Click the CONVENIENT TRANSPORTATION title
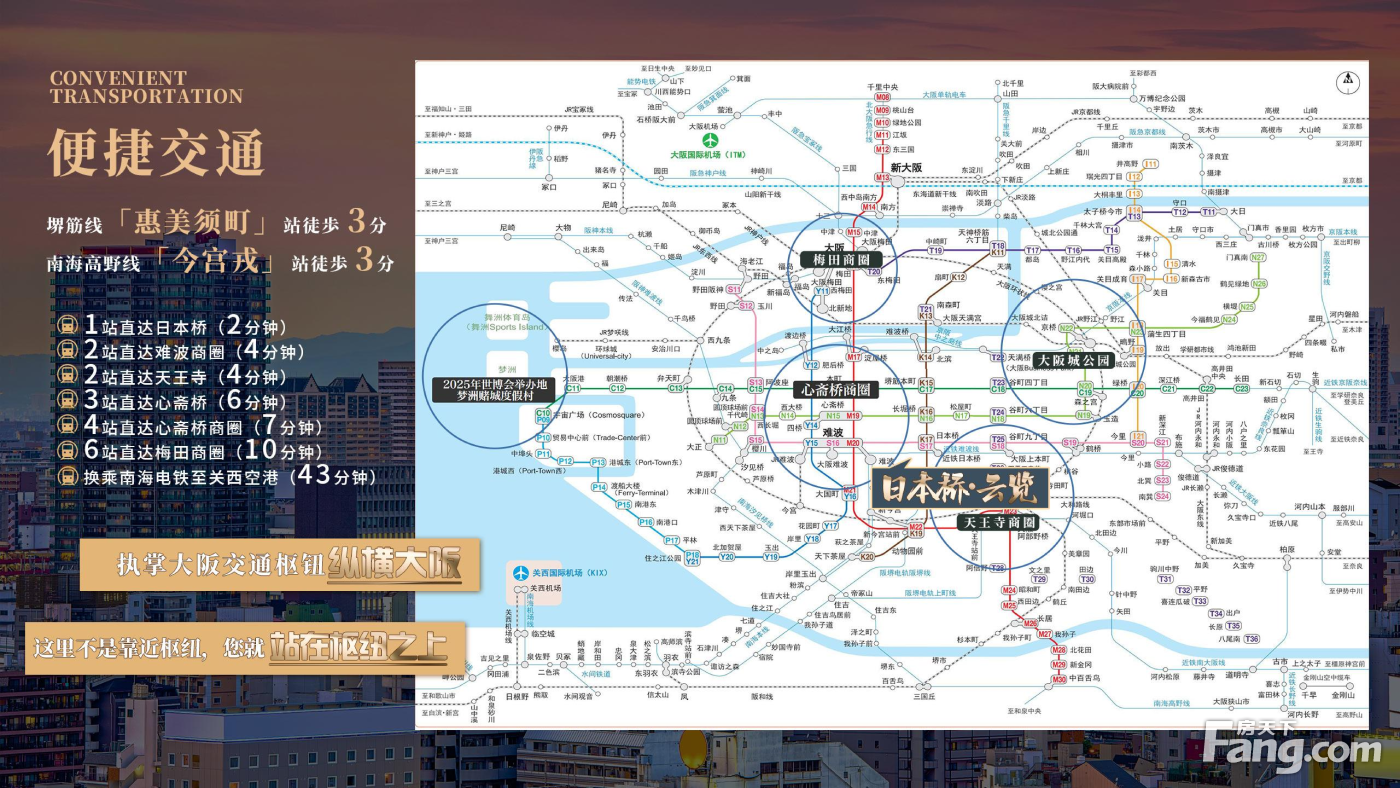1400x788 pixels. click(x=146, y=87)
